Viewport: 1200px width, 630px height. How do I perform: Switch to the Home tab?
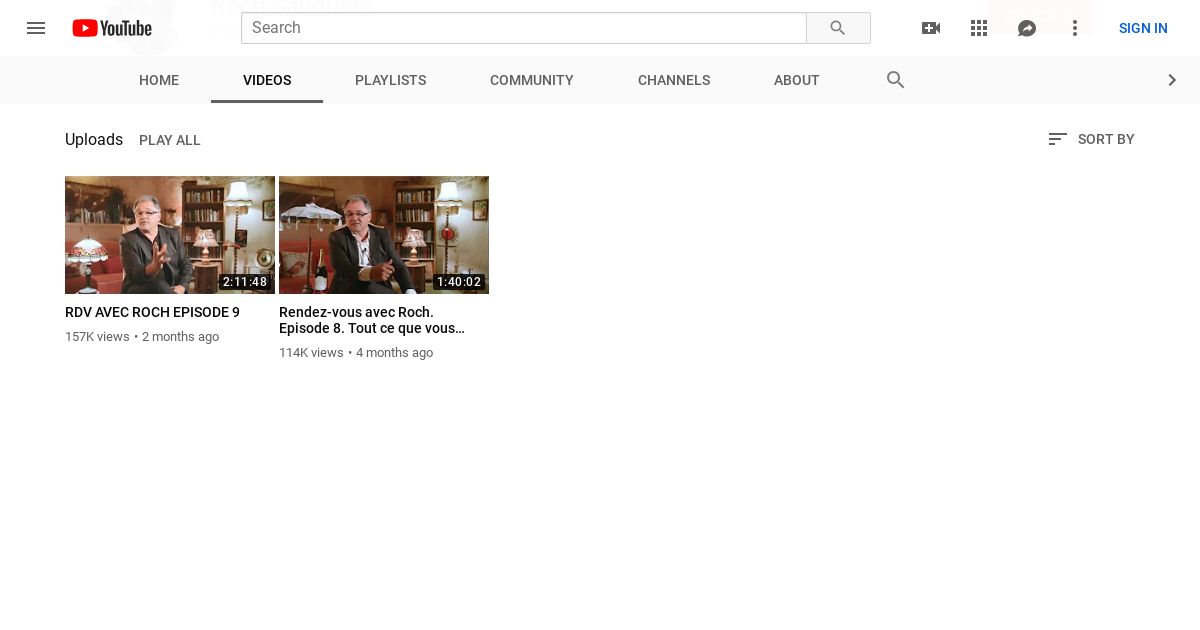pos(159,80)
